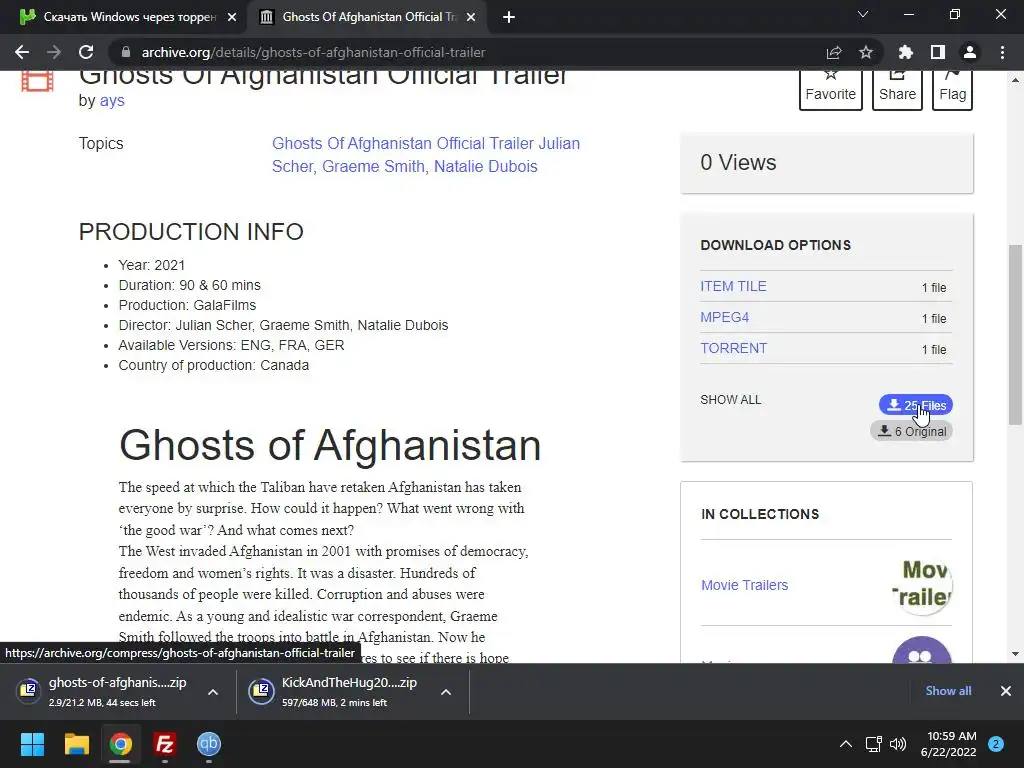
Task: Click the PRODUCTION INFO heading
Action: tap(191, 232)
